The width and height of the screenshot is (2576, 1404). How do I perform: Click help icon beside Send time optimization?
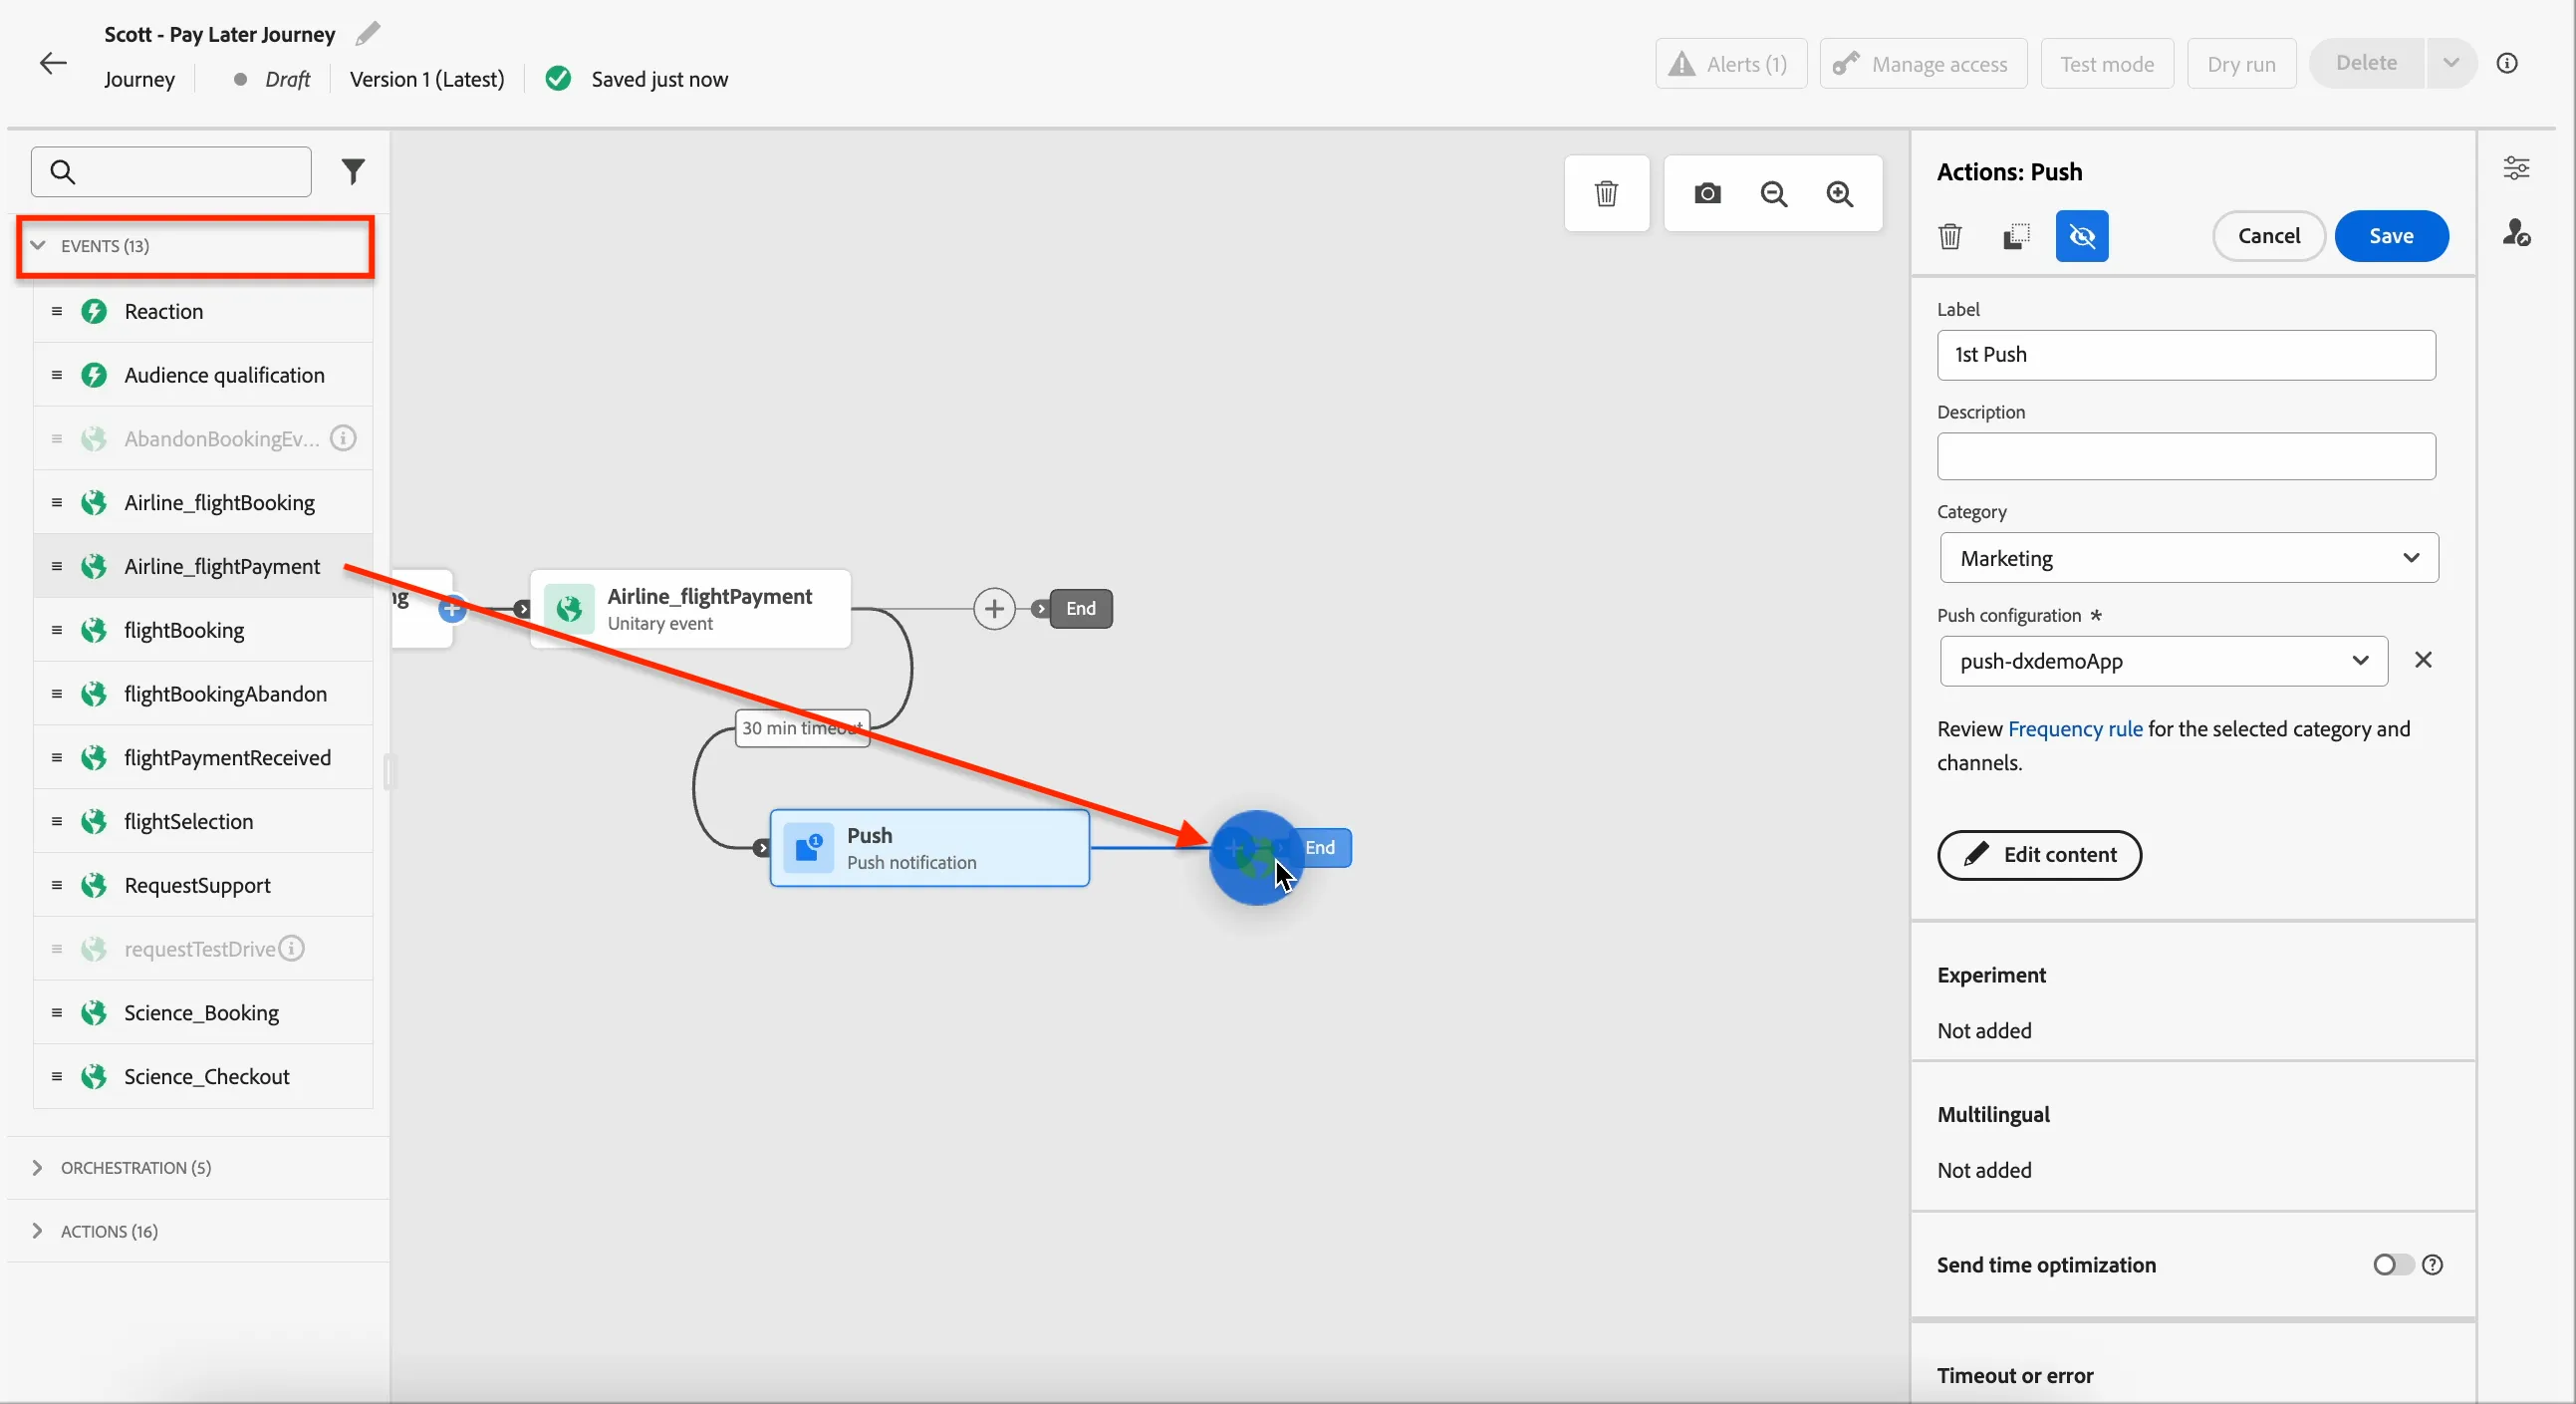click(x=2433, y=1265)
